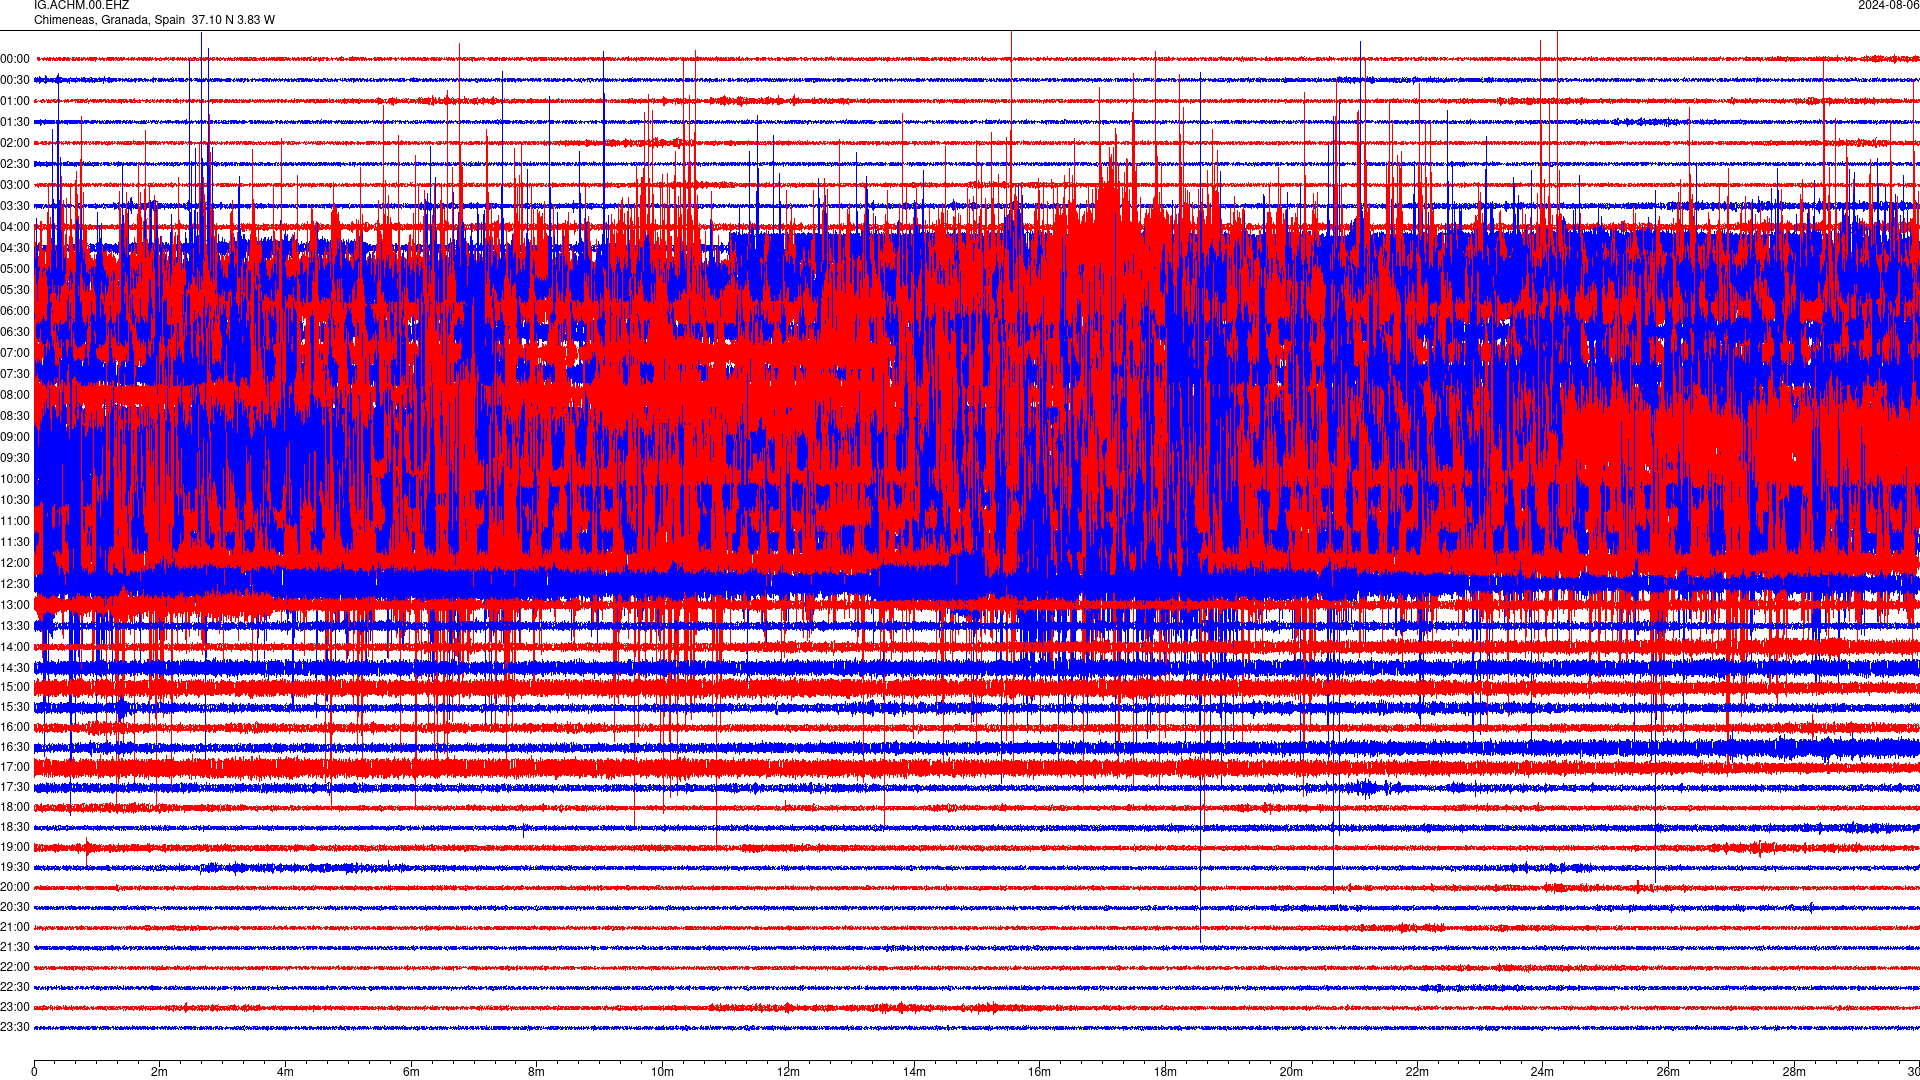The image size is (1920, 1080).
Task: Select the 01:00 trace time label
Action: click(15, 101)
